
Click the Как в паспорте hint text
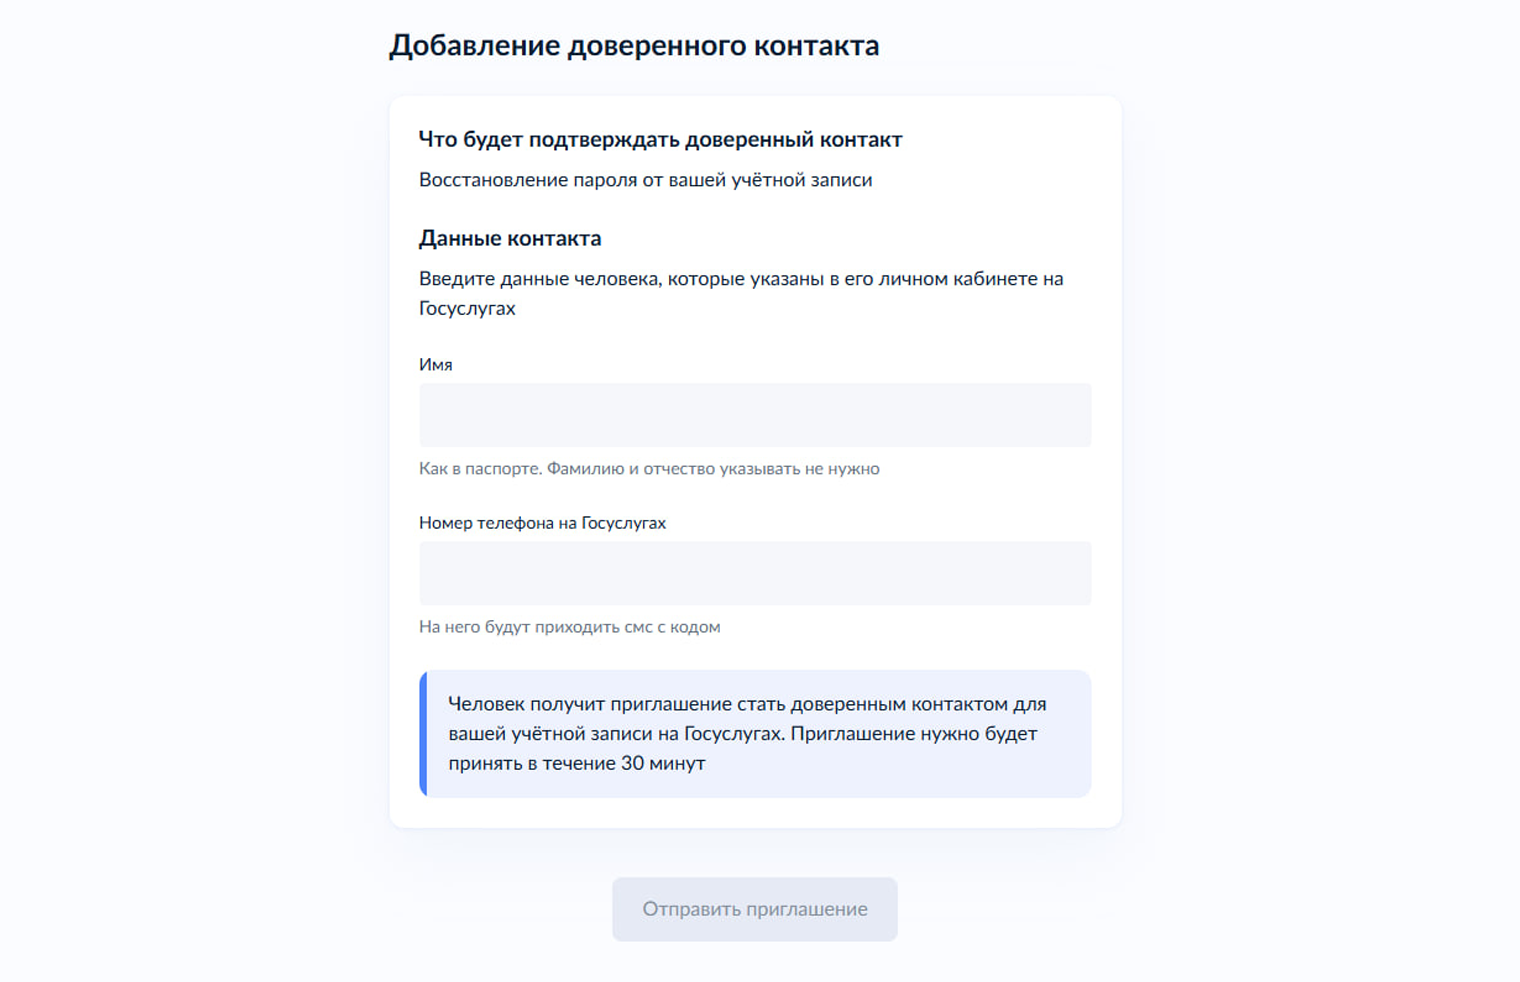coord(649,469)
